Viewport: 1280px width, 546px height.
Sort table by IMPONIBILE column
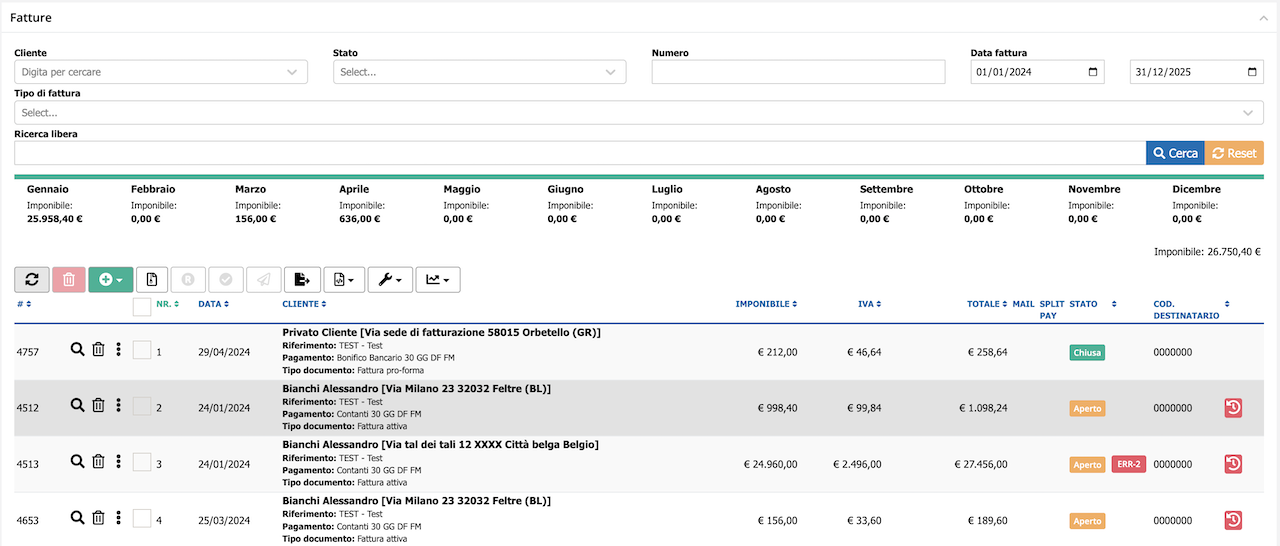click(x=766, y=304)
